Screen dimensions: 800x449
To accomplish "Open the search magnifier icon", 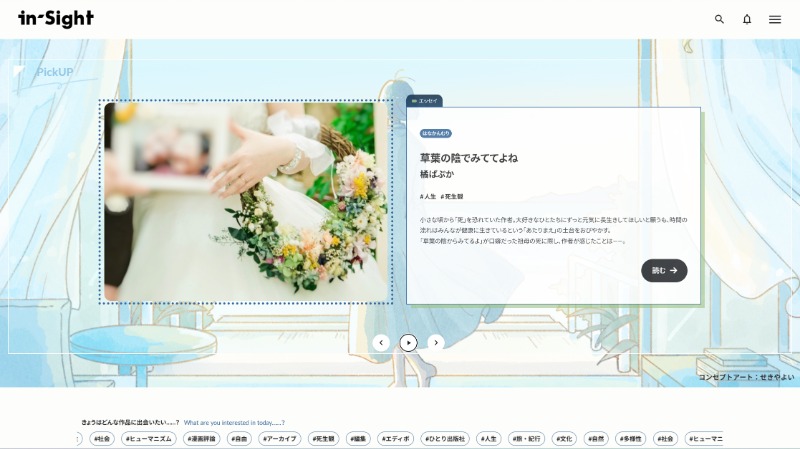I will coord(719,19).
